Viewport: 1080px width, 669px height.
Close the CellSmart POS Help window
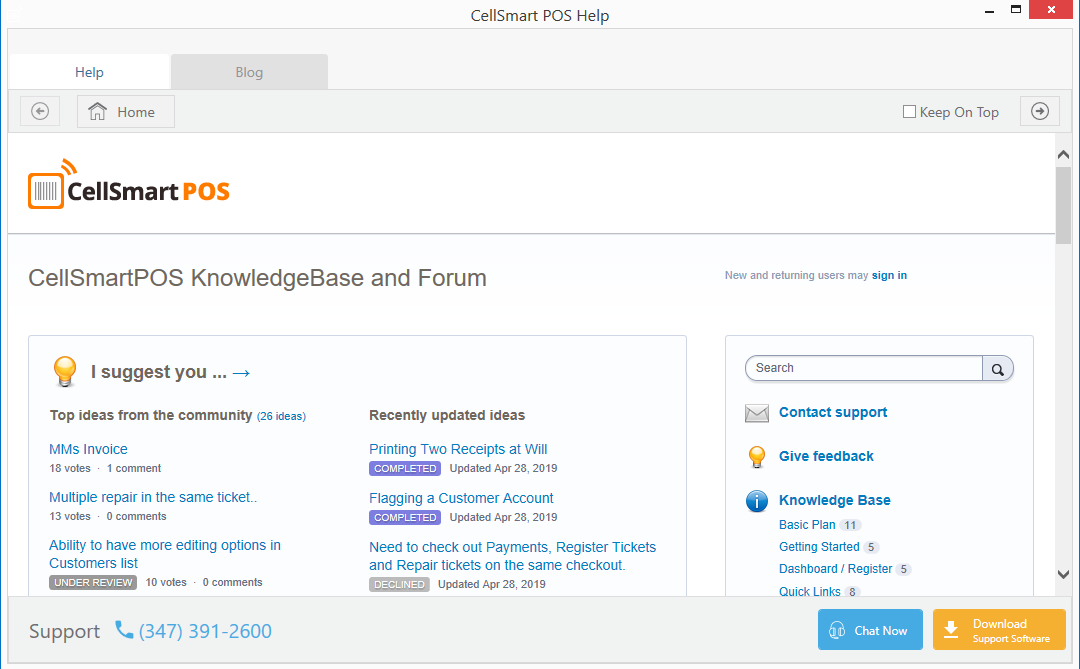point(1051,10)
